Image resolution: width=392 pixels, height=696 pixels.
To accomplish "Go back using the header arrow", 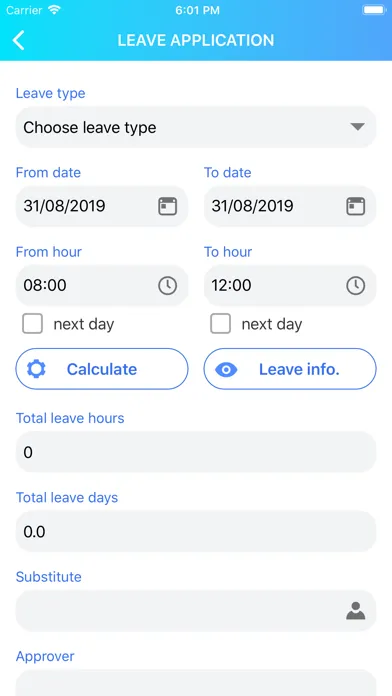I will (x=18, y=40).
